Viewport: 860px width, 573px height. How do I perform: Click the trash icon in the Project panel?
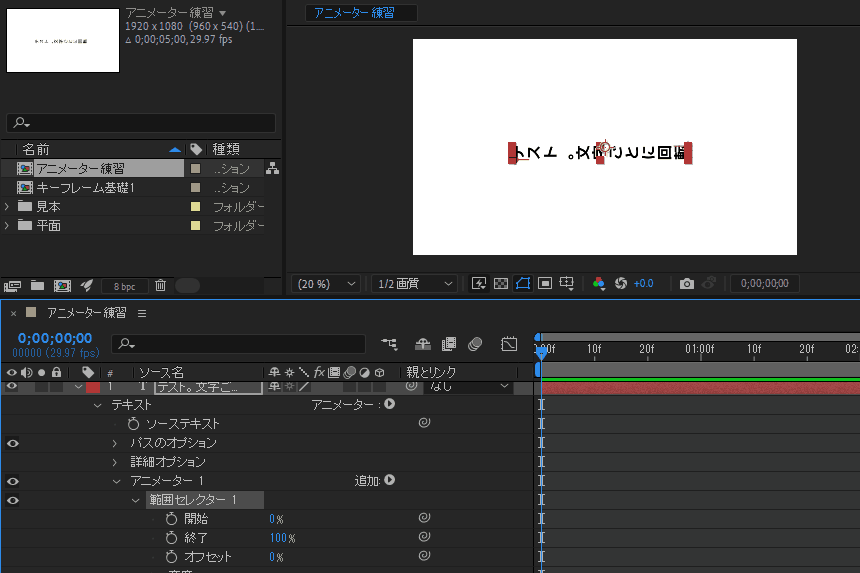coord(160,285)
